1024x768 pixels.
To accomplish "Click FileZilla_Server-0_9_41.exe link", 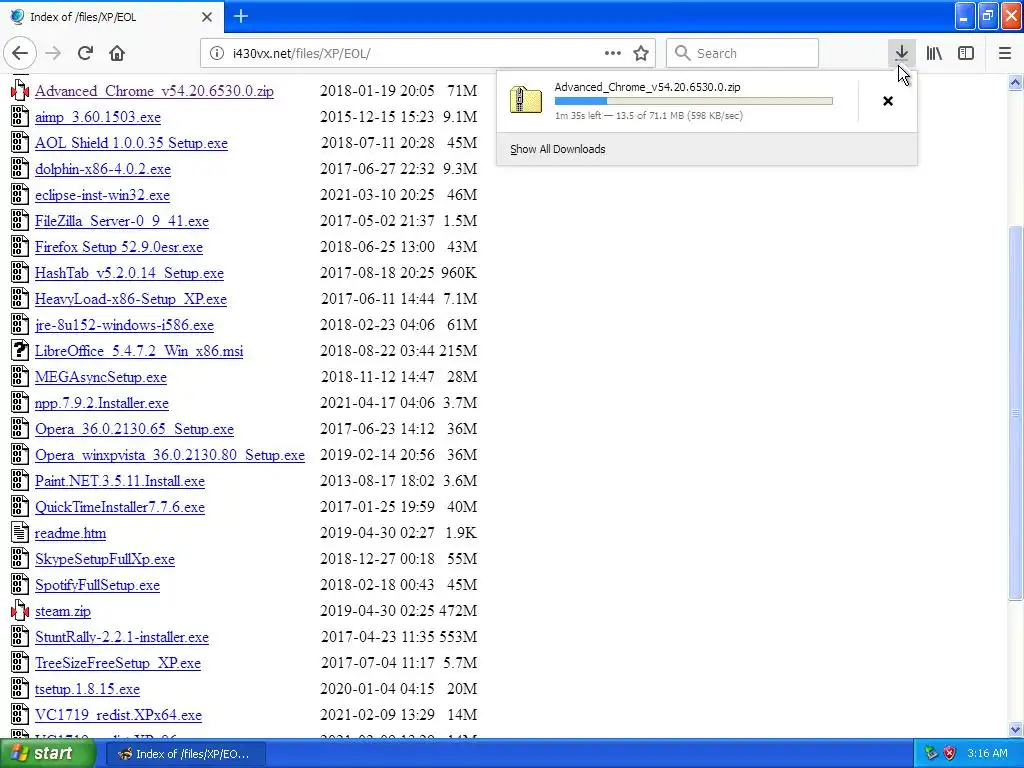I will (121, 221).
